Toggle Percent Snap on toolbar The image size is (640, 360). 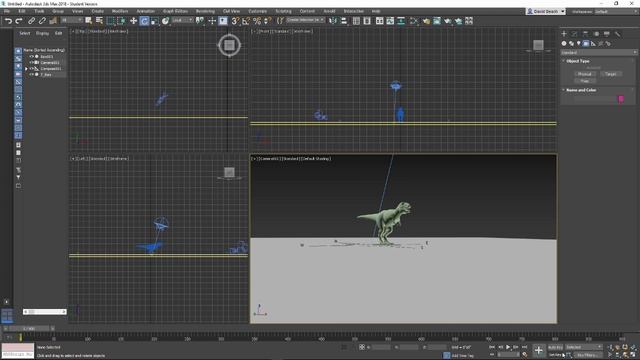(257, 21)
